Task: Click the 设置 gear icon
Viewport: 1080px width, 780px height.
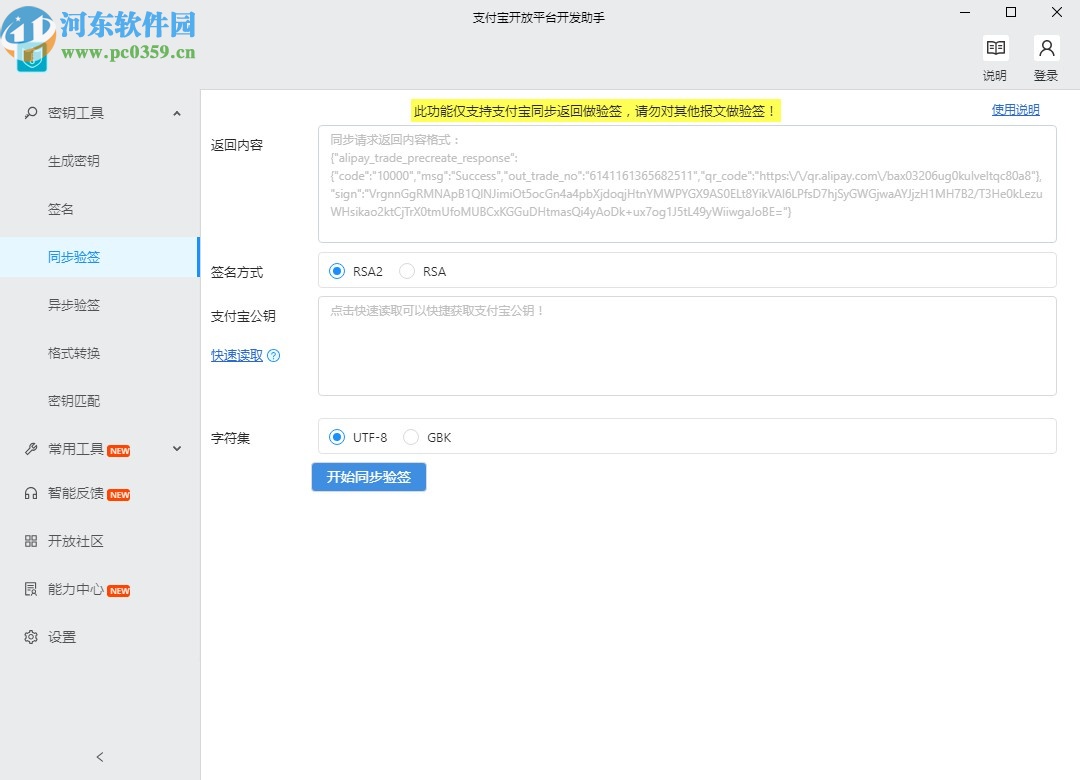Action: coord(31,637)
